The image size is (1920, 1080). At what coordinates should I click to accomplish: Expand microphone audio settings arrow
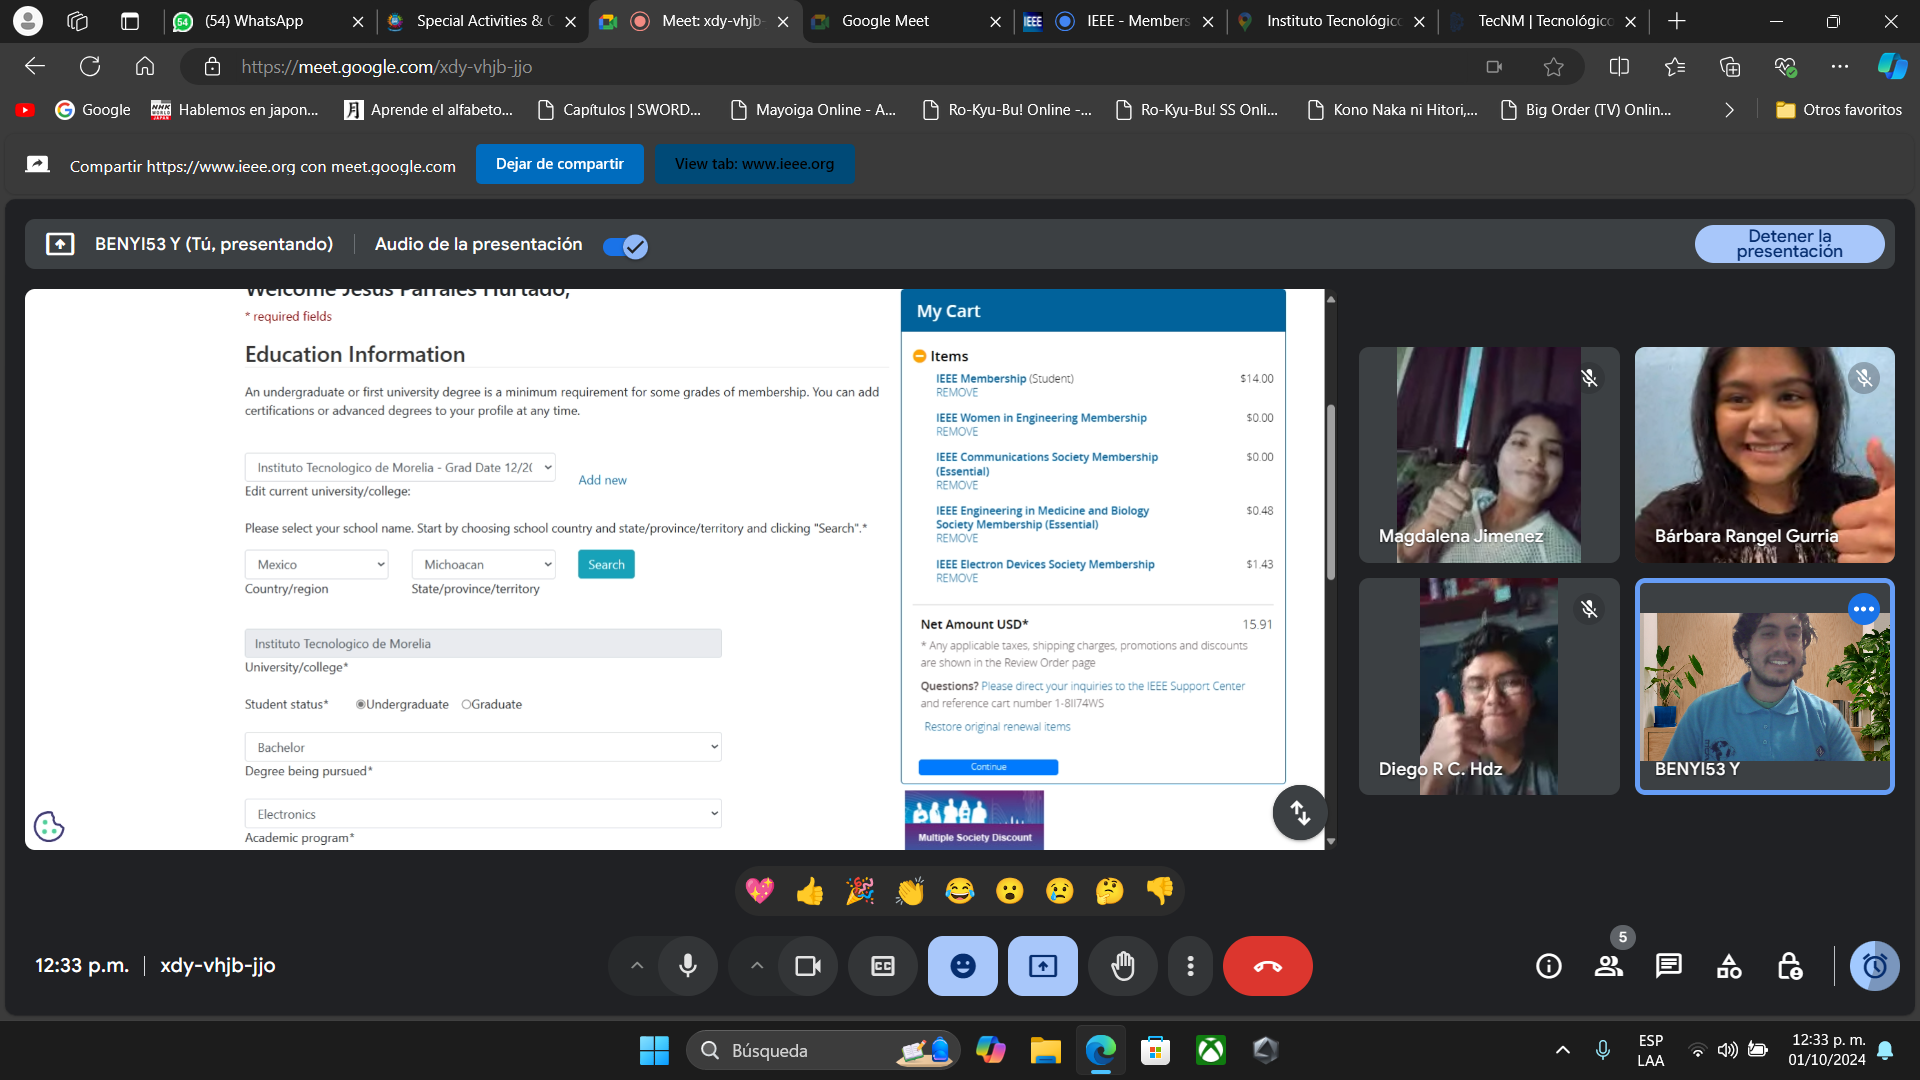(637, 966)
